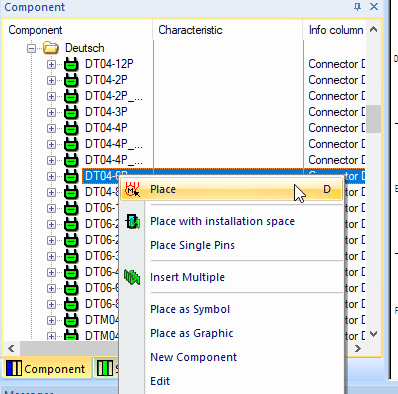Collapse the Deutsch folder tree node
Viewport: 398px width, 394px height.
tap(31, 48)
